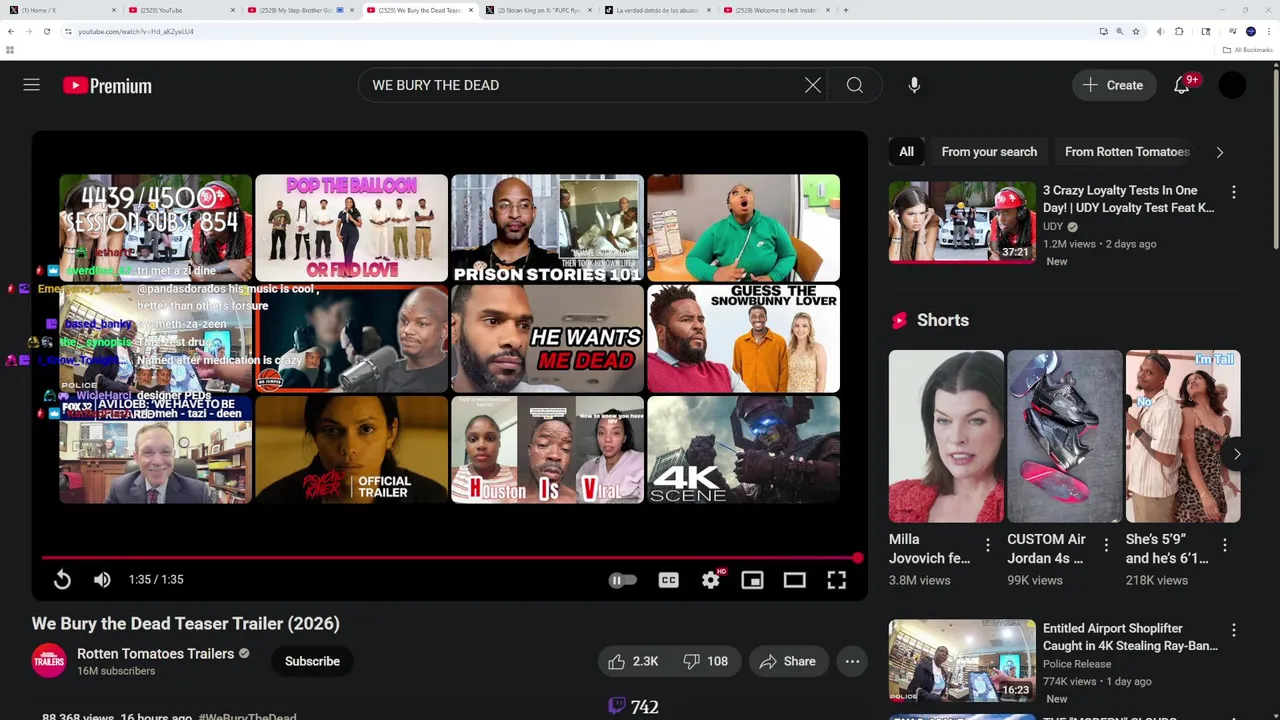Start voice search with the microphone

(x=914, y=85)
